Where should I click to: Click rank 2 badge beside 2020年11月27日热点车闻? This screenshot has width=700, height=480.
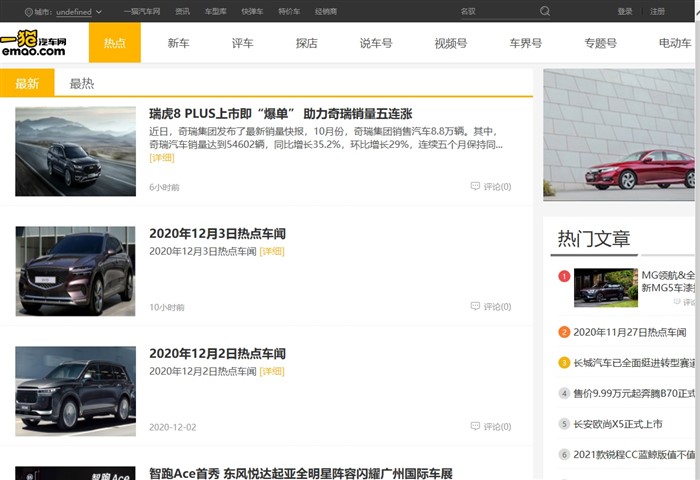(x=564, y=332)
